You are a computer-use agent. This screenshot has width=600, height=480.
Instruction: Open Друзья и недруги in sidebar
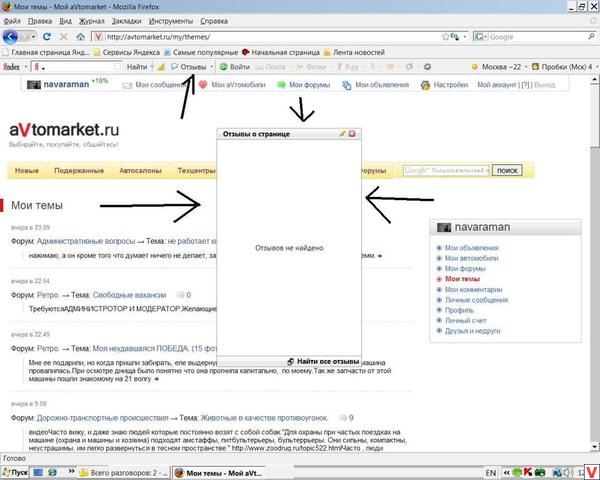(x=473, y=331)
